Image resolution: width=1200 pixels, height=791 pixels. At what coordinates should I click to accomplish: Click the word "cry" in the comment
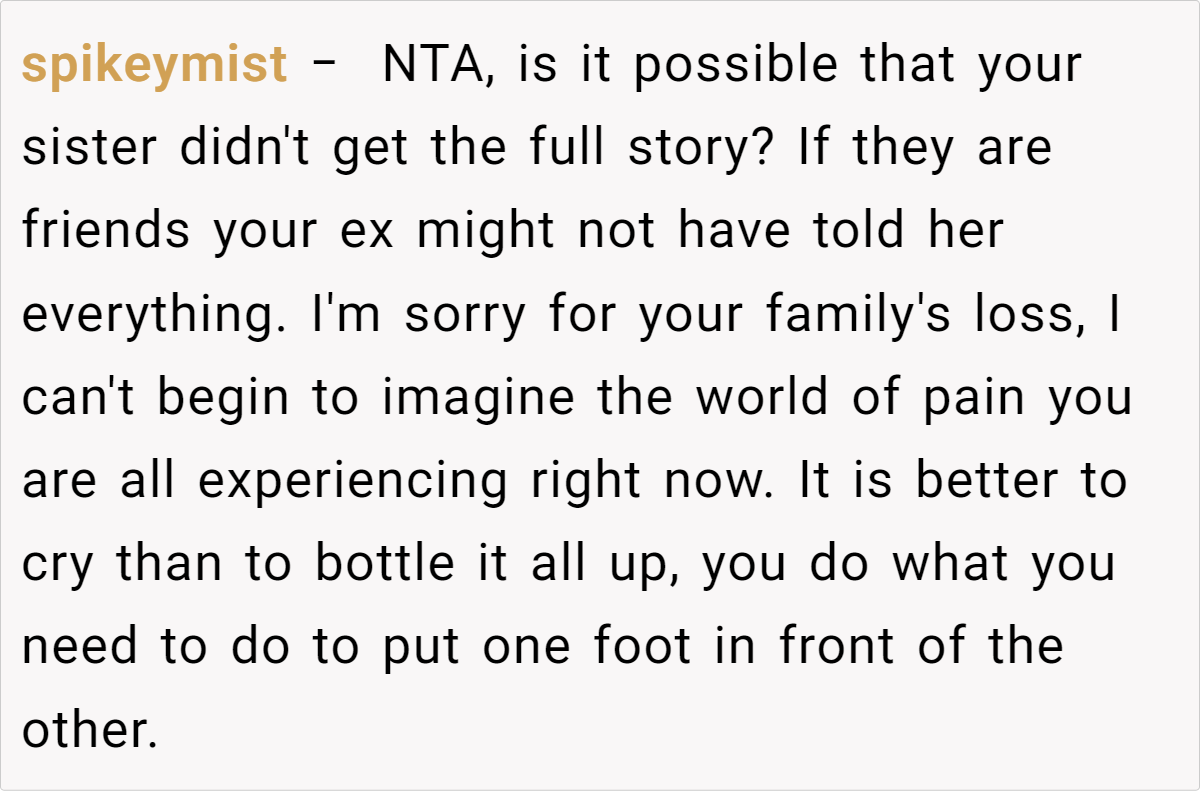click(61, 564)
